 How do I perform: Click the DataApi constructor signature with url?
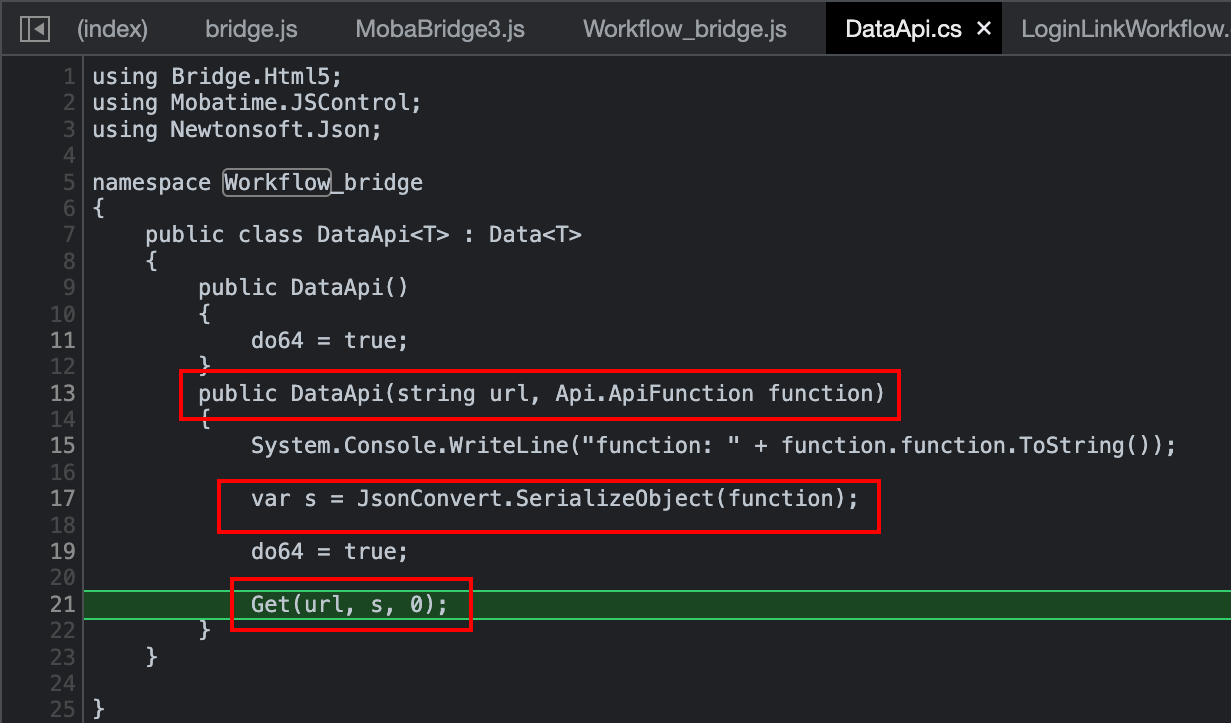click(x=542, y=393)
